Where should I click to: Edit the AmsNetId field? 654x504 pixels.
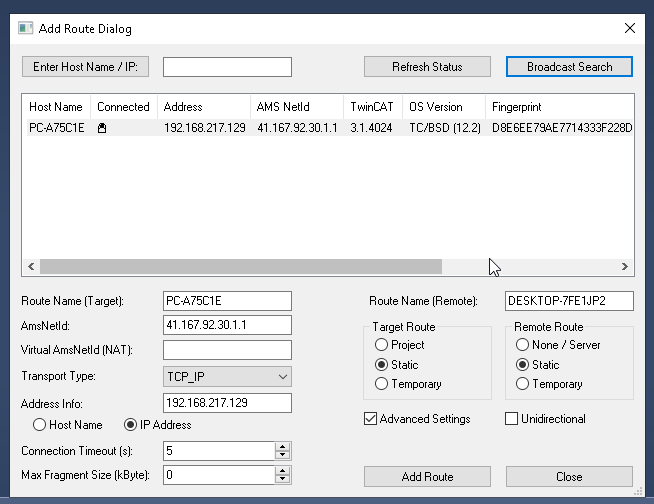coord(227,325)
